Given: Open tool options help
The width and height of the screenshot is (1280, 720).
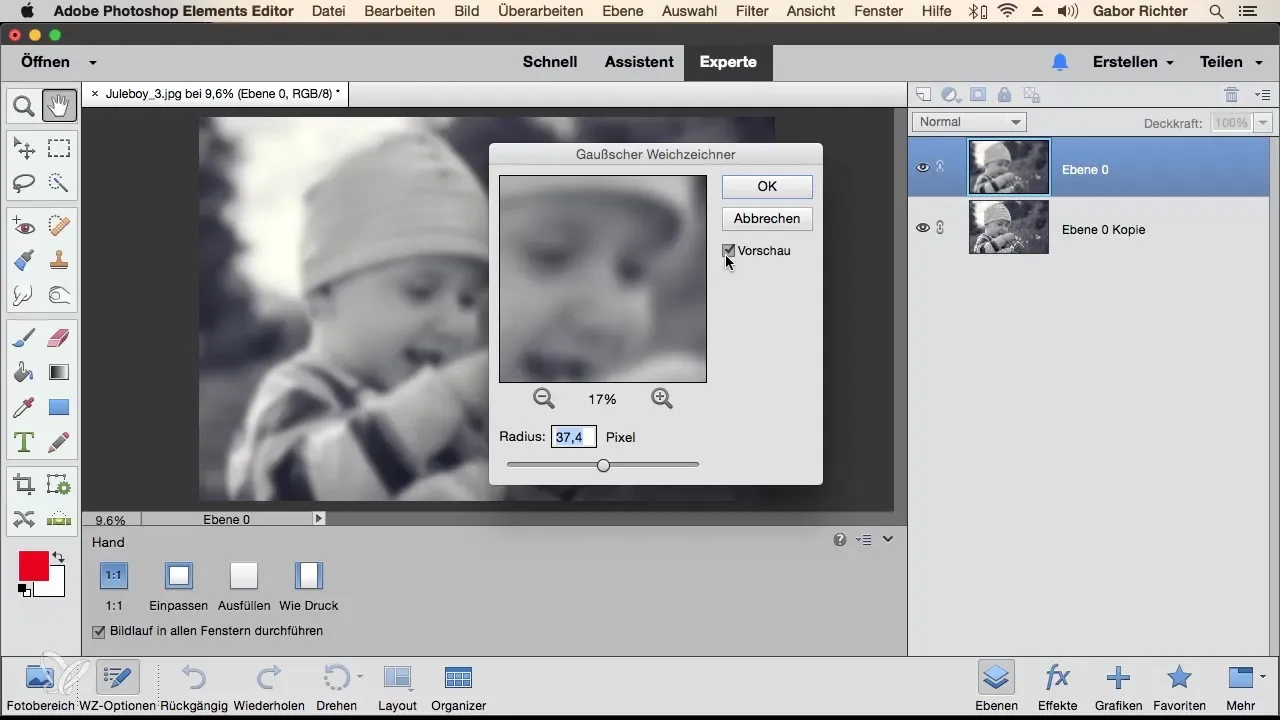Looking at the screenshot, I should tap(840, 540).
